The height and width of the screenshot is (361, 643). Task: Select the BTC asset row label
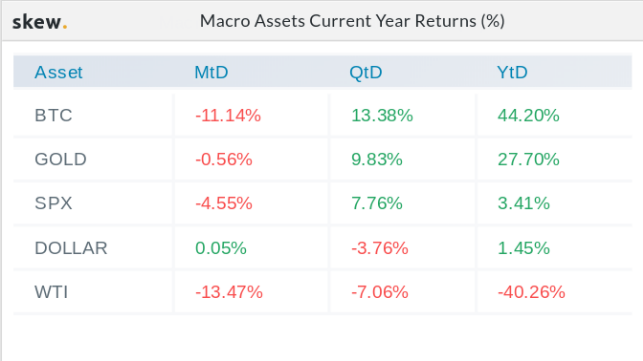coord(53,115)
